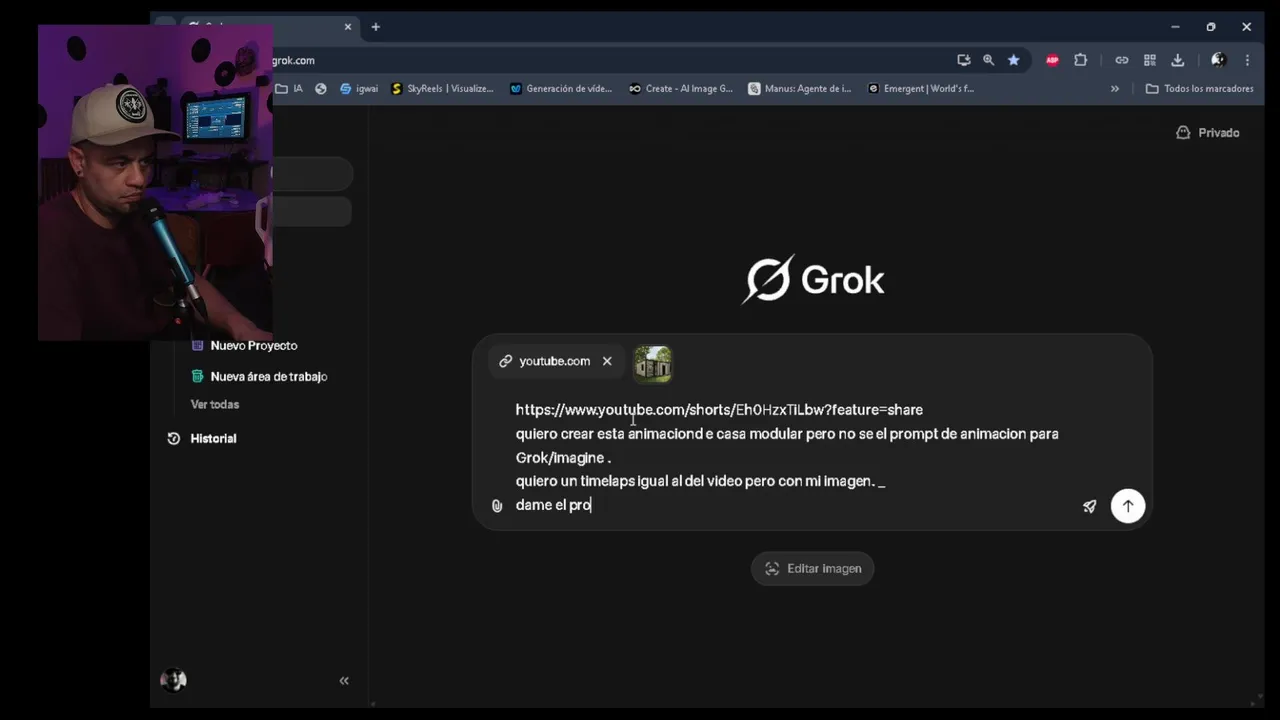
Task: Open the SkyReels bookmark
Action: pyautogui.click(x=442, y=88)
